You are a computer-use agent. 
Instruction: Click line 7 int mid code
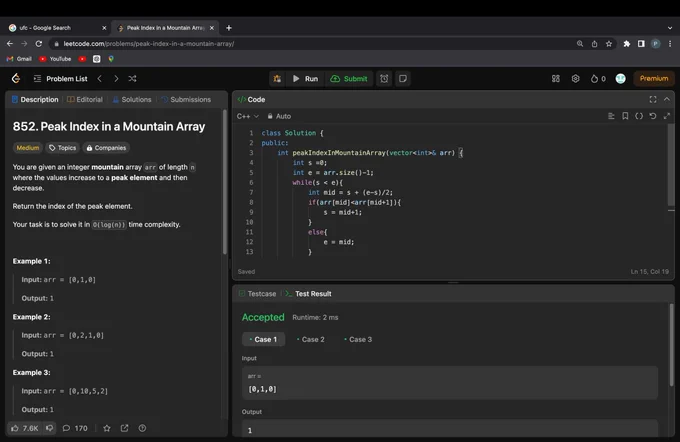[350, 192]
